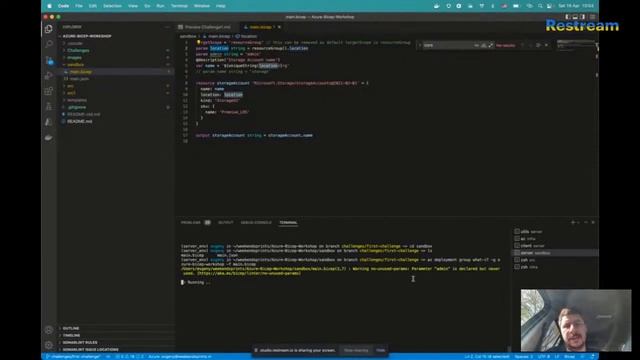Open the Extensions view
640x360 pixels.
coord(49,91)
